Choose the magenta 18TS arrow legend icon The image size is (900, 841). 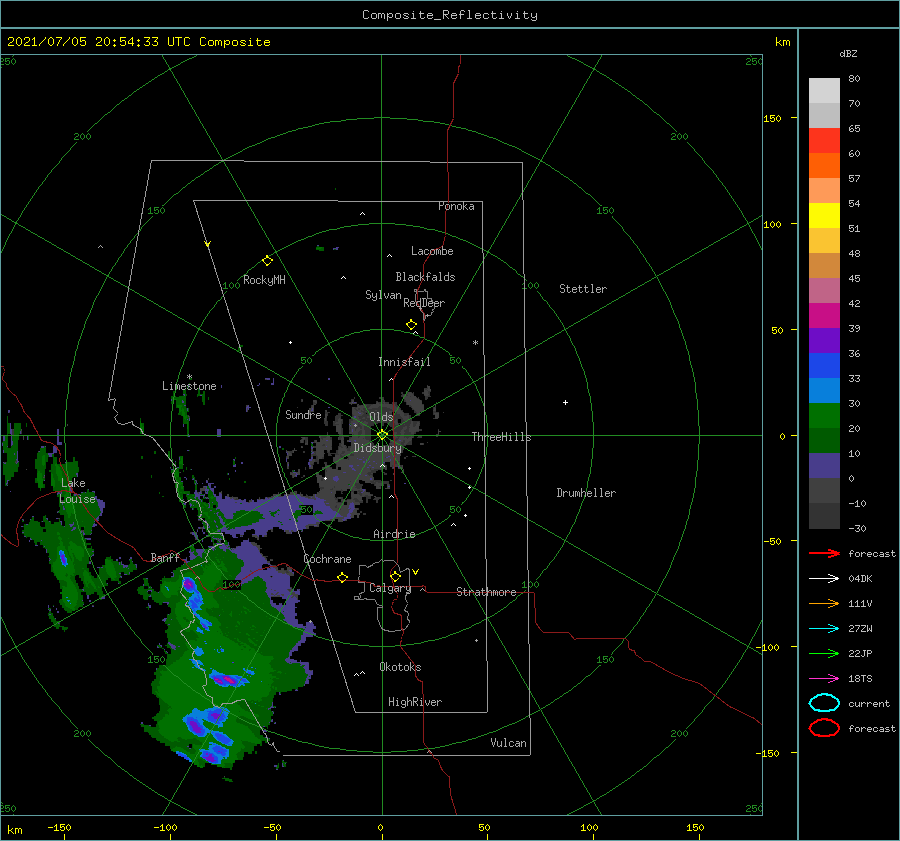coord(824,679)
